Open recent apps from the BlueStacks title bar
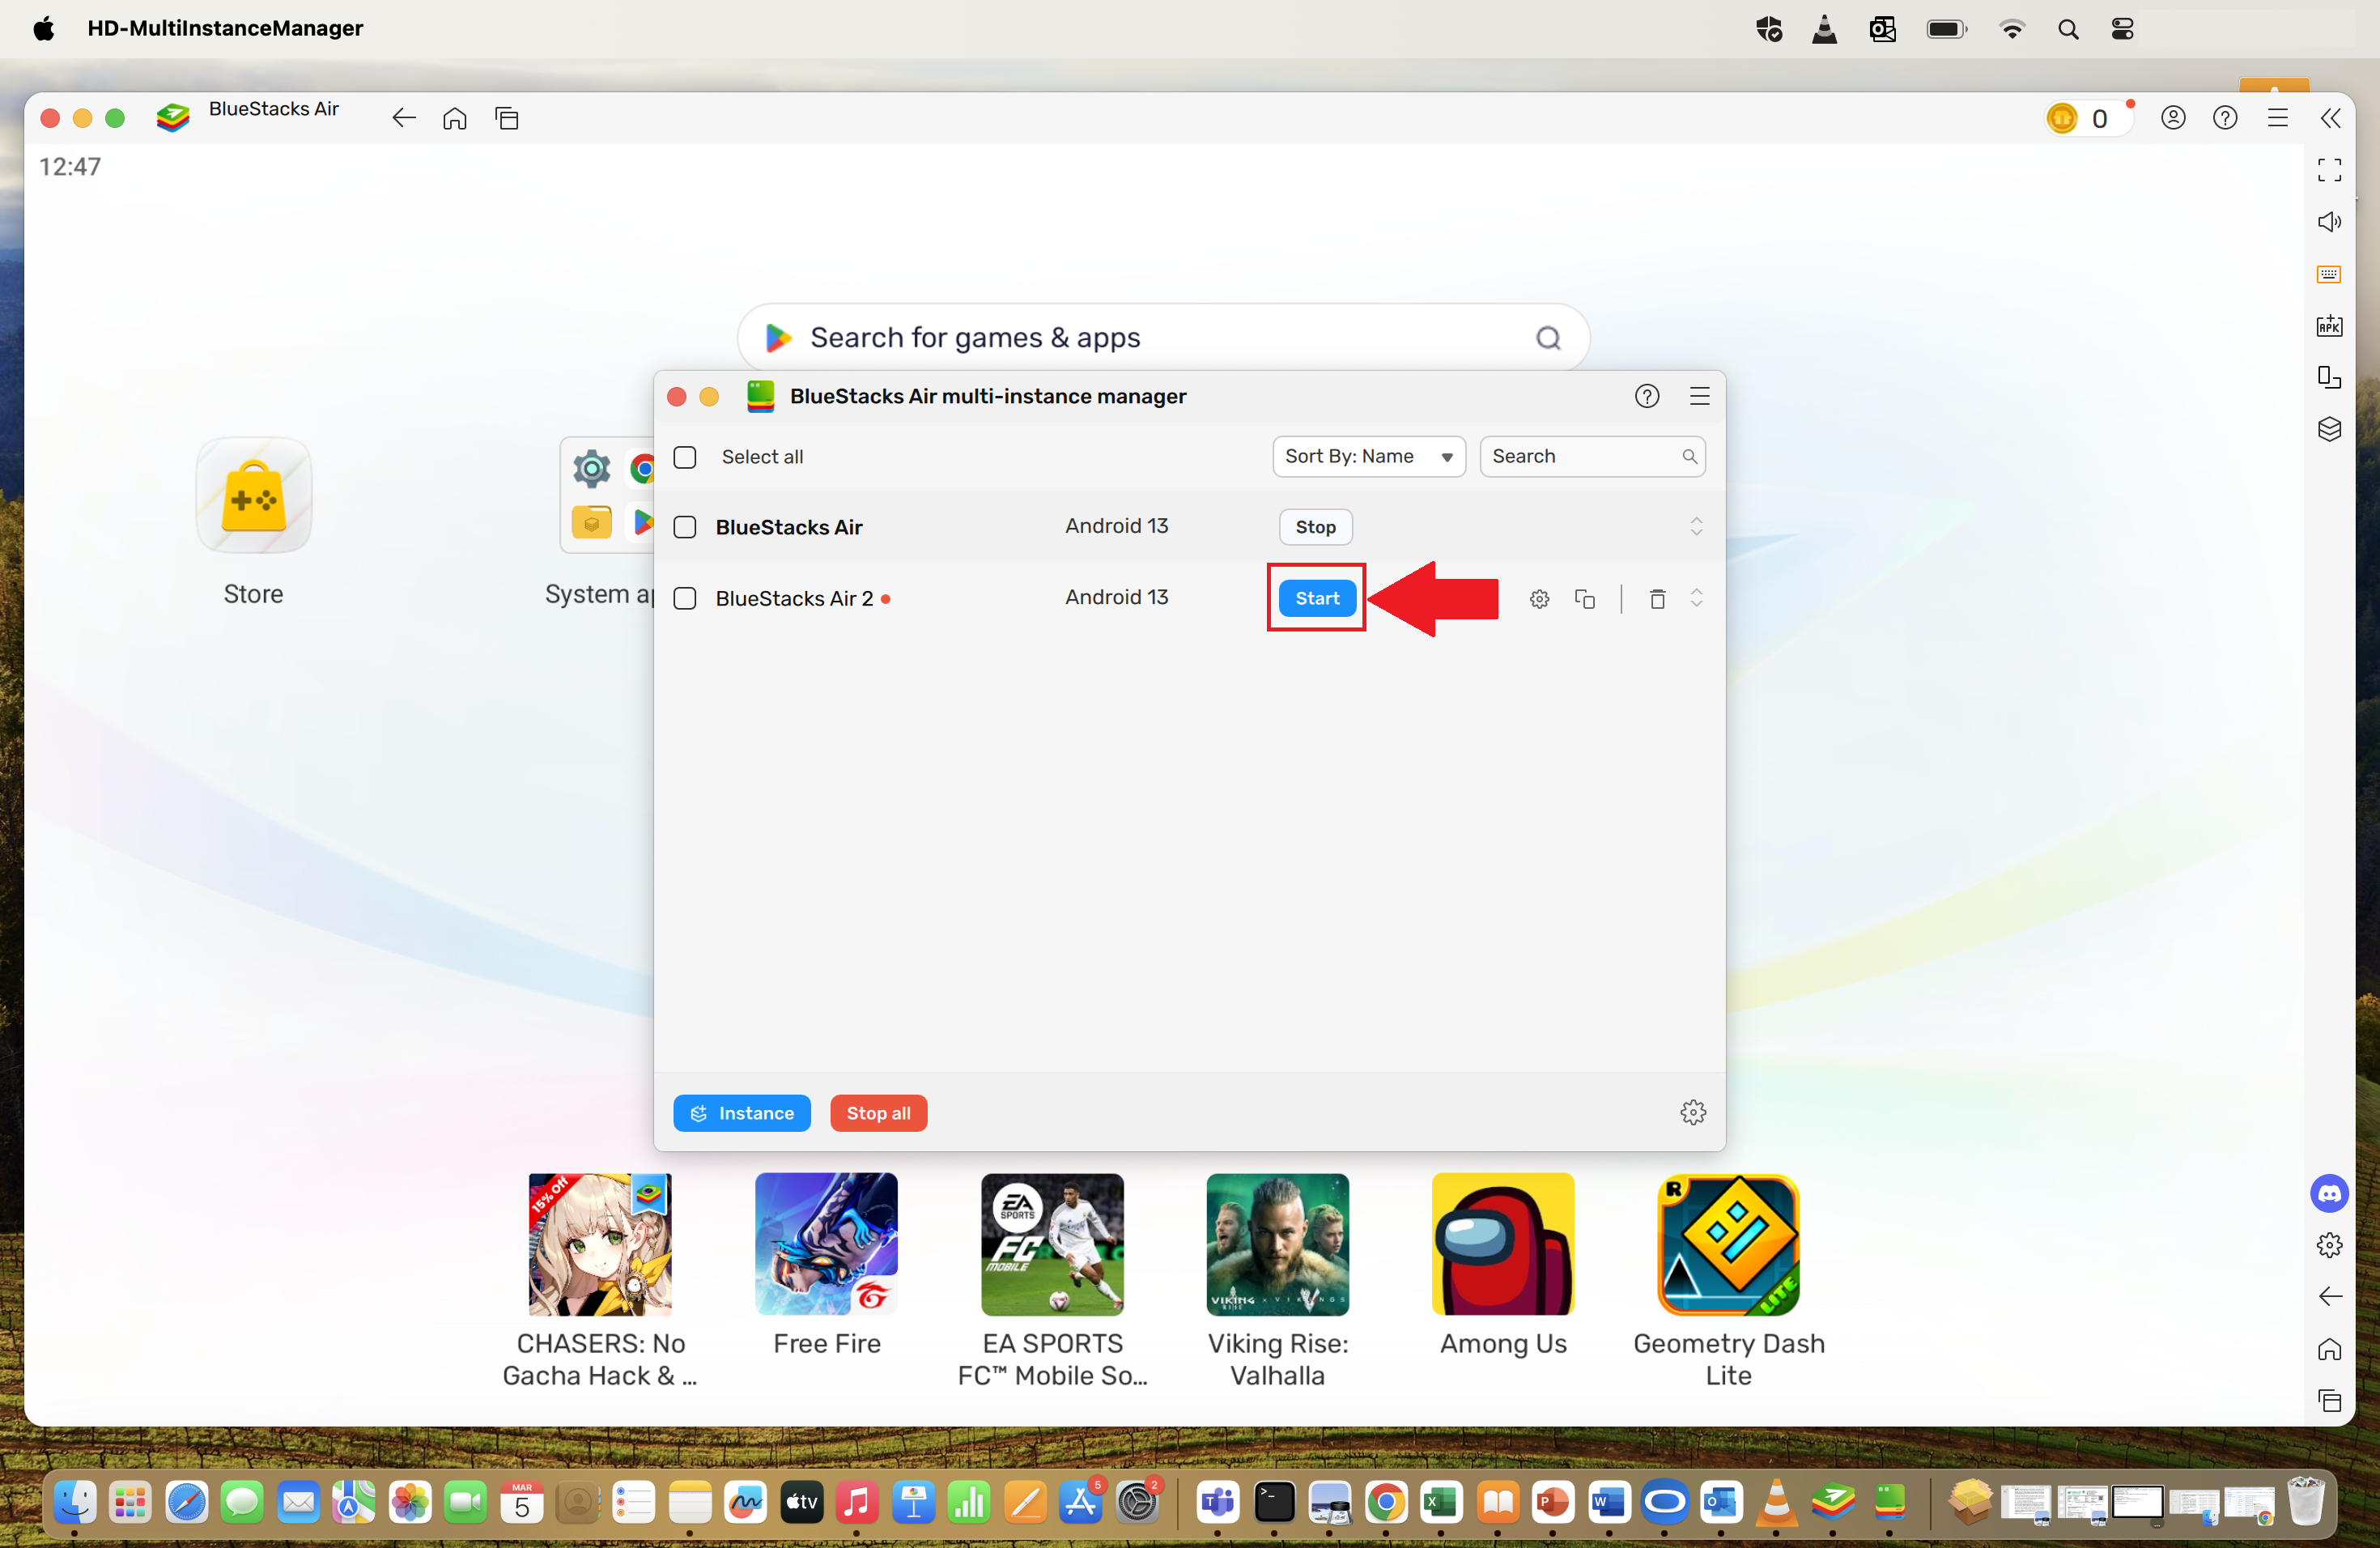 506,118
